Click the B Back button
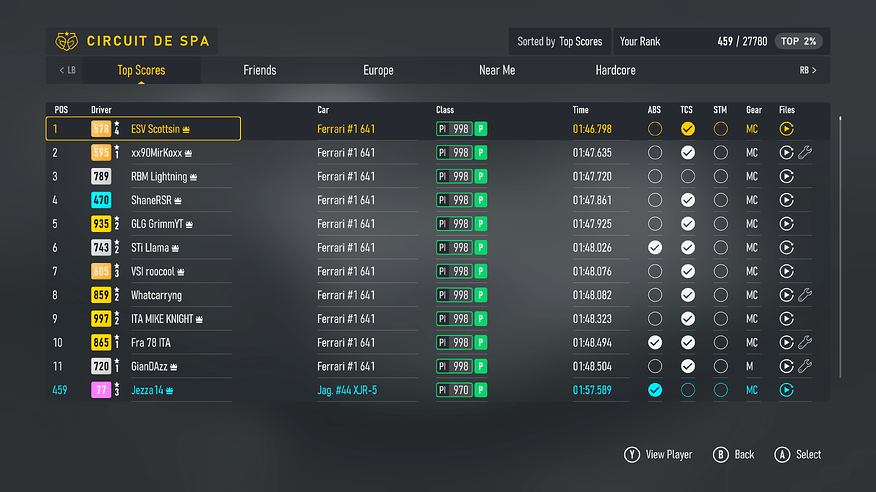Image resolution: width=876 pixels, height=492 pixels. click(x=734, y=455)
